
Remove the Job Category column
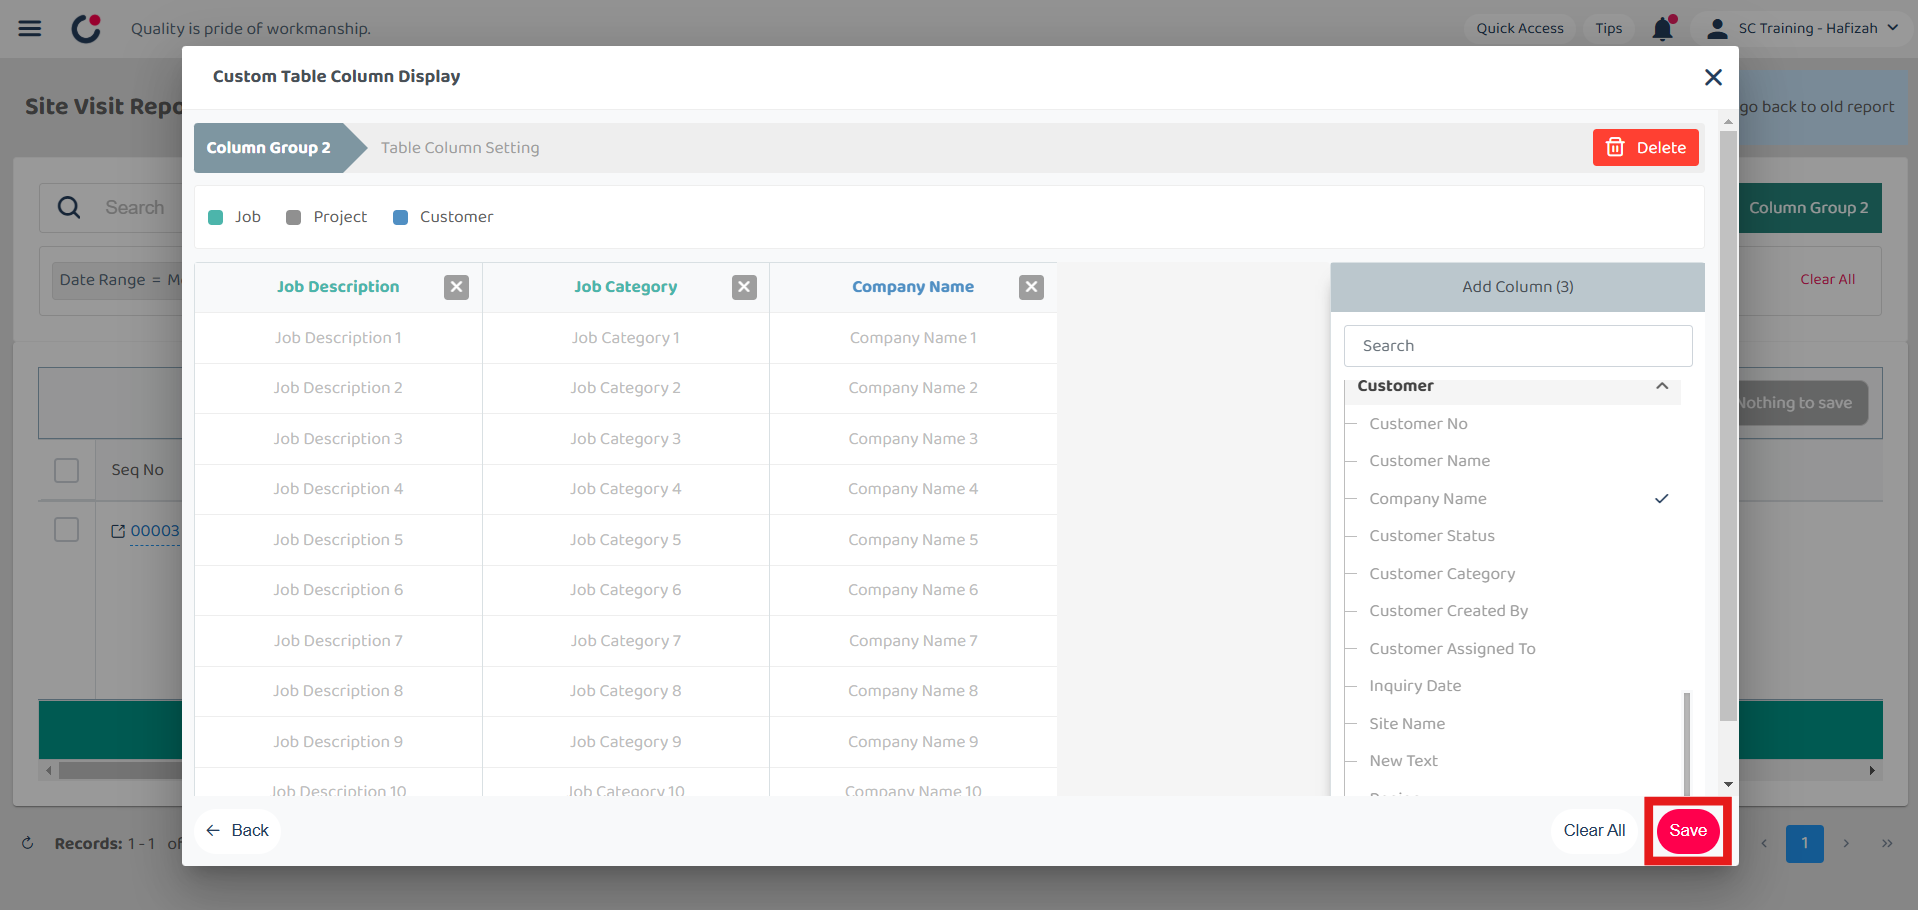744,288
